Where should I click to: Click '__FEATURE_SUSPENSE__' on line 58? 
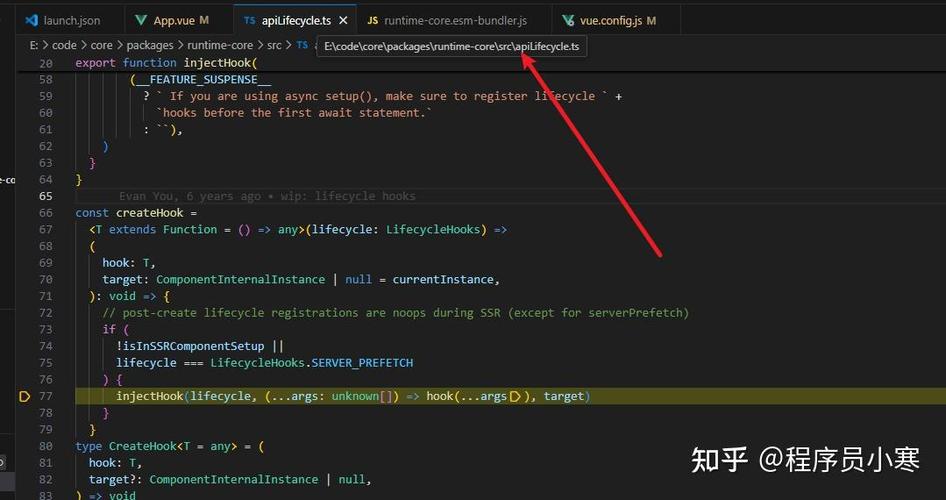coord(204,80)
